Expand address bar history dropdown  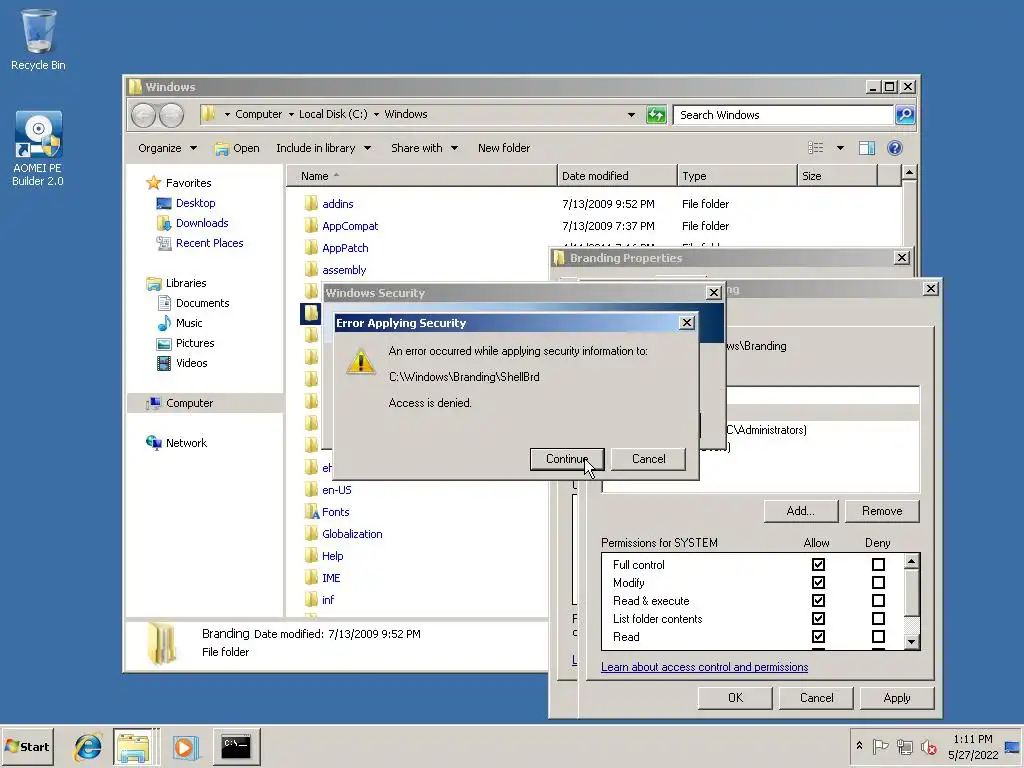631,115
